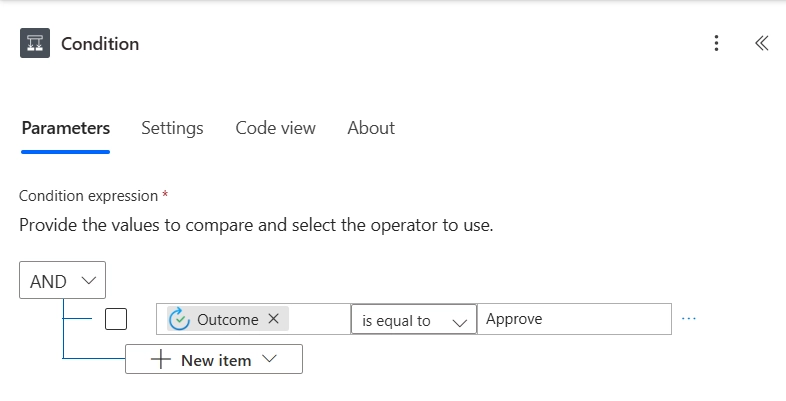
Task: Remove the Outcome token with its X
Action: (x=274, y=319)
